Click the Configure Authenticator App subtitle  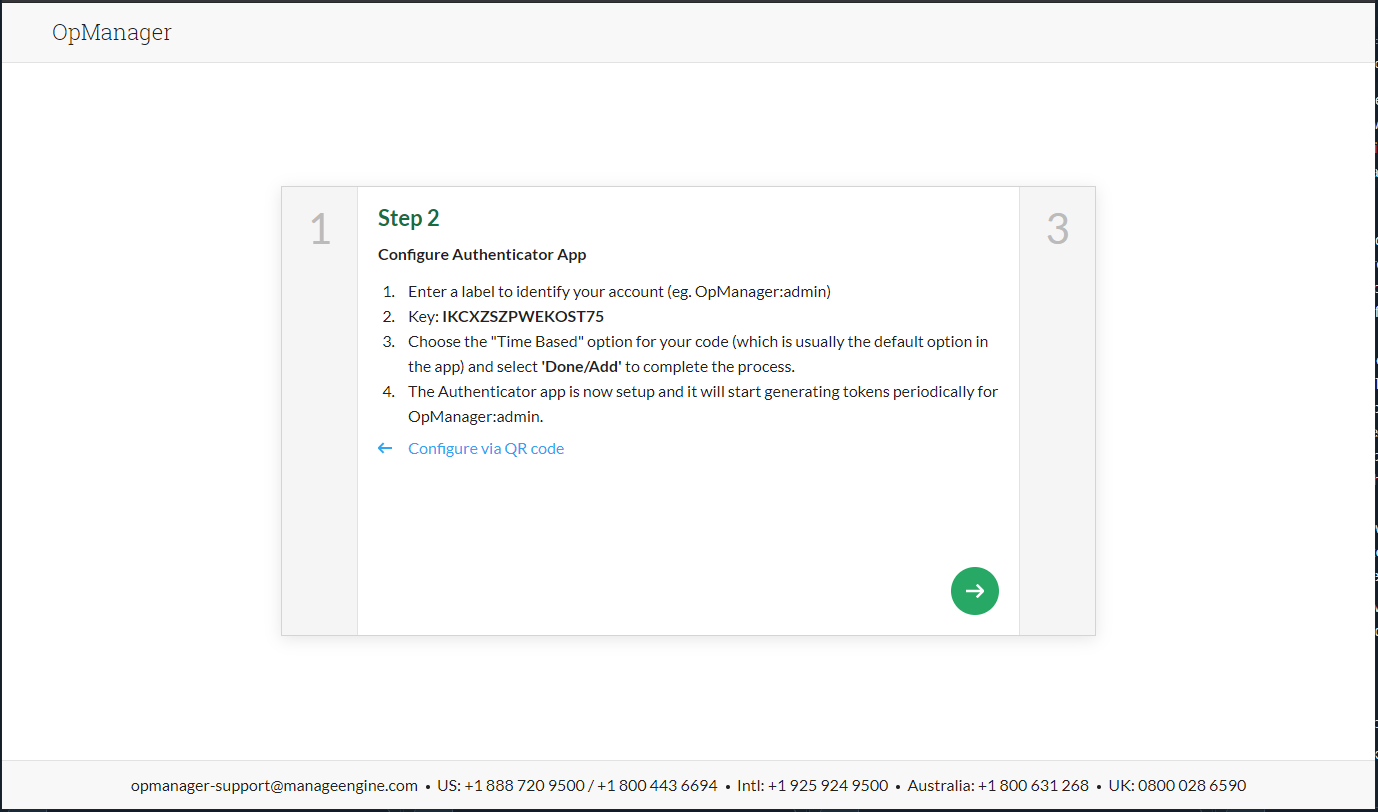(x=482, y=255)
